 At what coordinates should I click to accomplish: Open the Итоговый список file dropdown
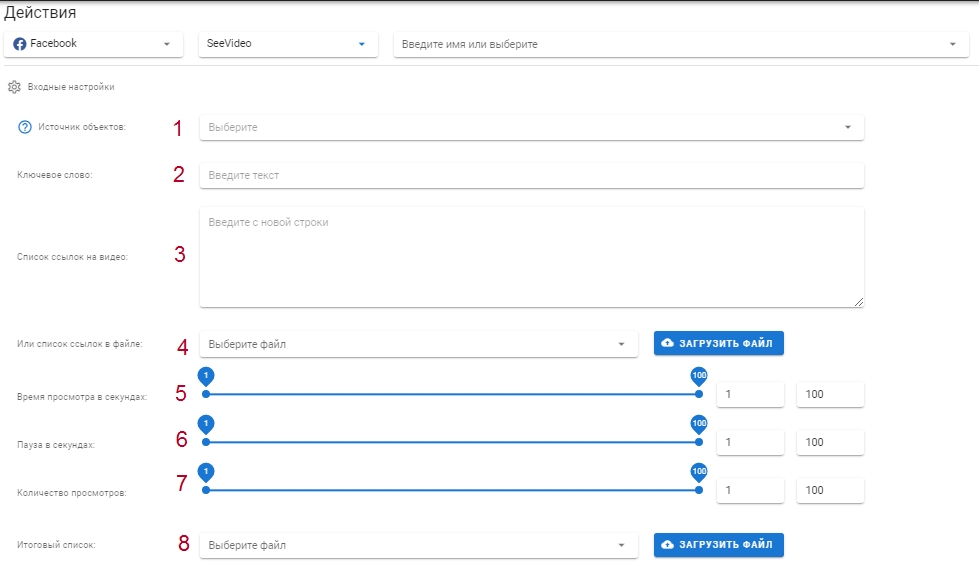click(418, 545)
